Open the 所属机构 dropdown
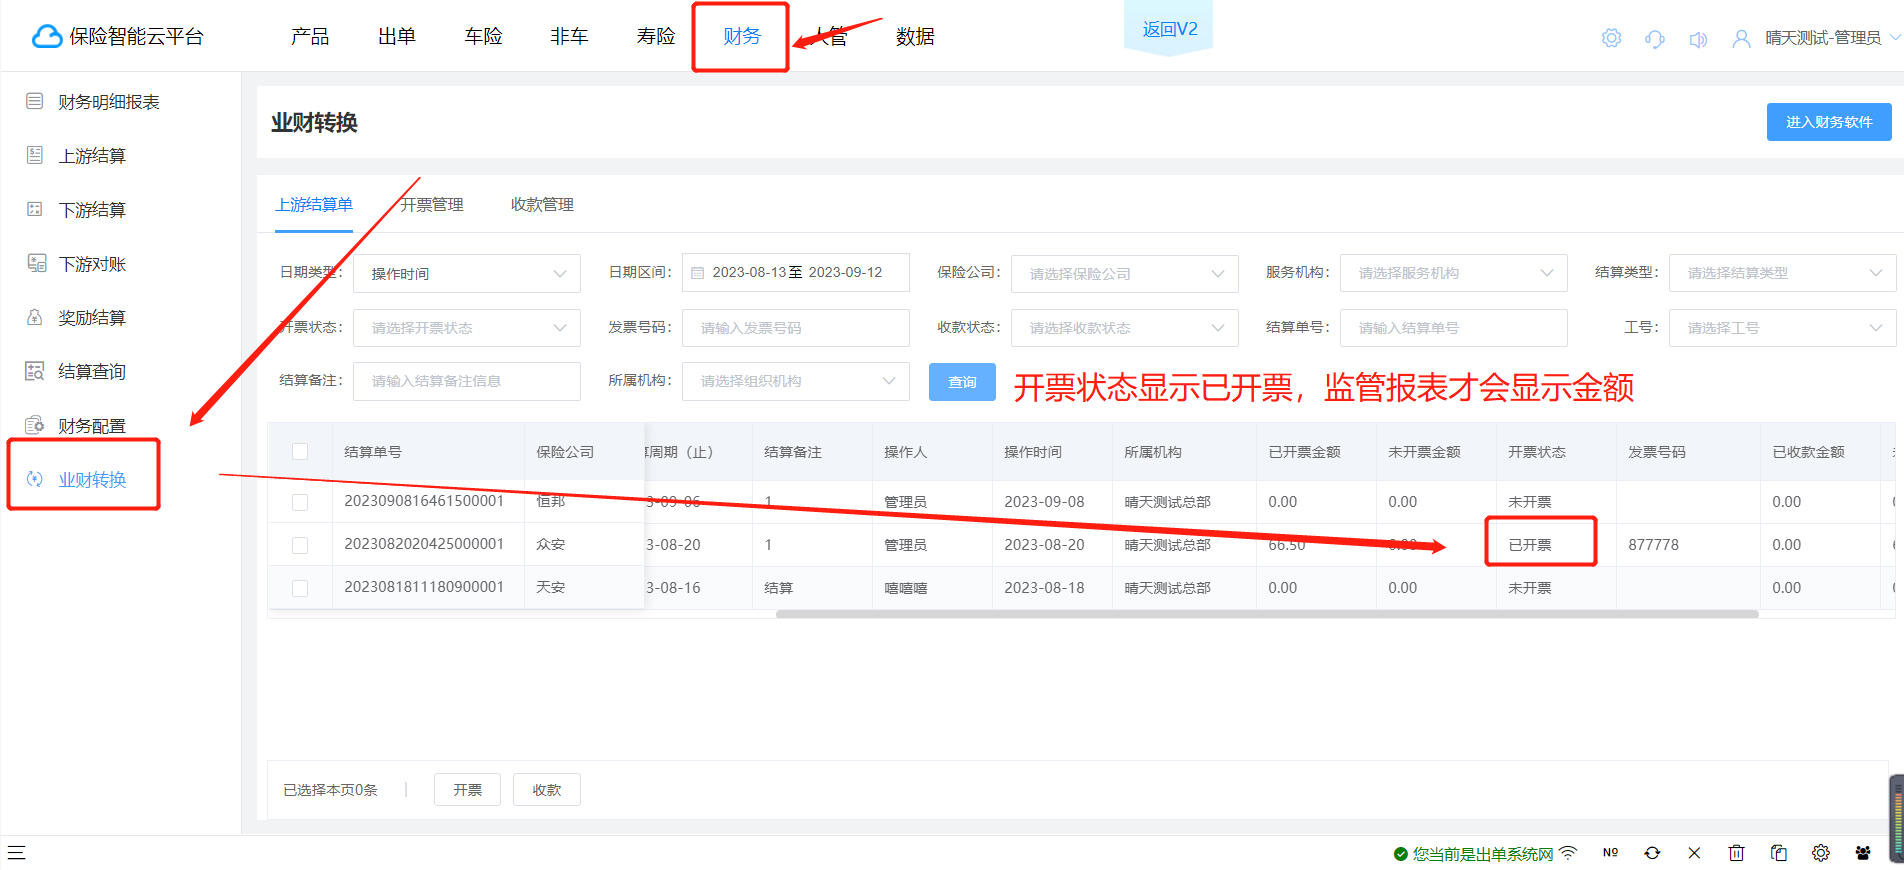Image resolution: width=1904 pixels, height=870 pixels. click(x=796, y=381)
